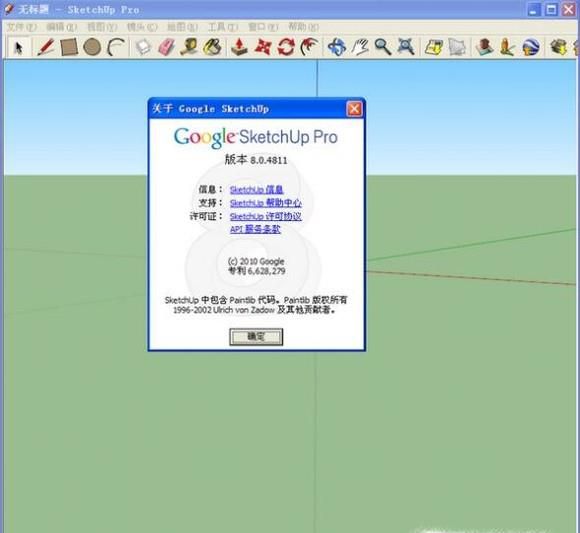Screen dimensions: 580x533
Task: Click the version text 版本 8.0.4811
Action: tap(256, 160)
